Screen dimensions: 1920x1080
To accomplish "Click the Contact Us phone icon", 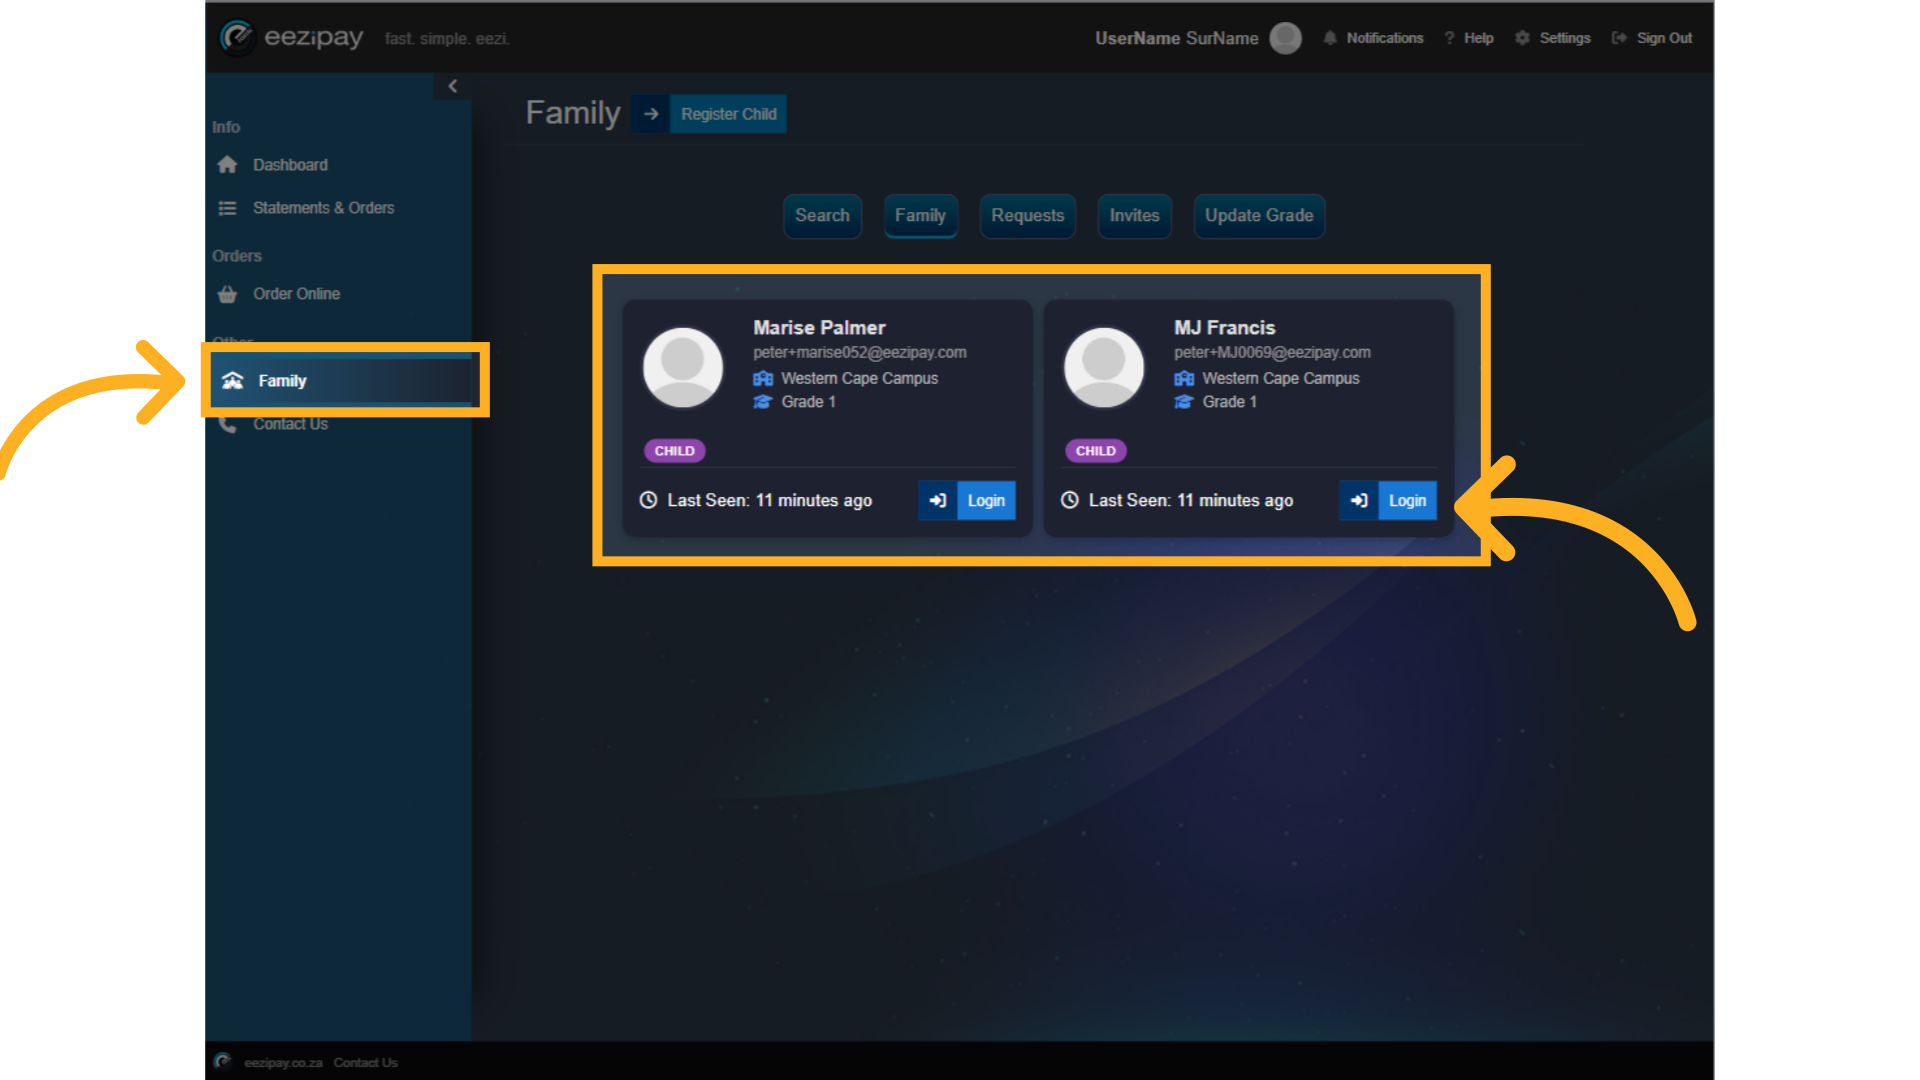I will 228,424.
